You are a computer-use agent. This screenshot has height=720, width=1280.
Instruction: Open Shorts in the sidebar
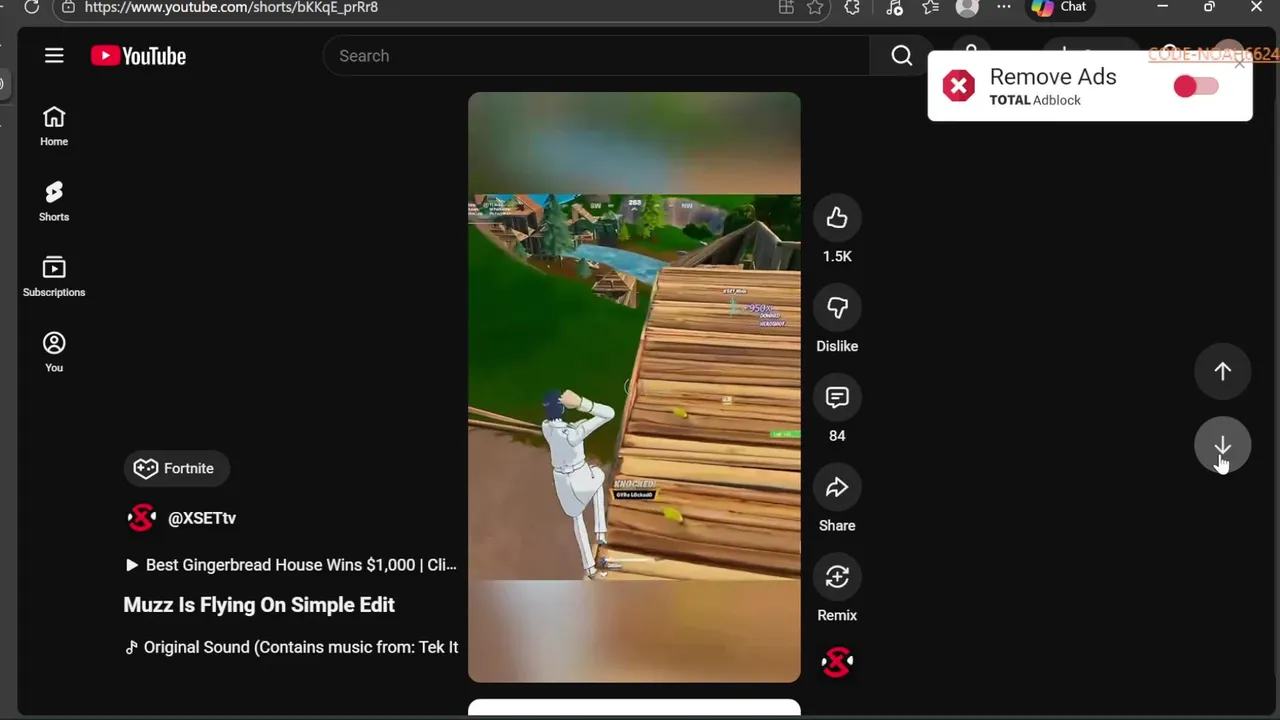click(x=54, y=202)
